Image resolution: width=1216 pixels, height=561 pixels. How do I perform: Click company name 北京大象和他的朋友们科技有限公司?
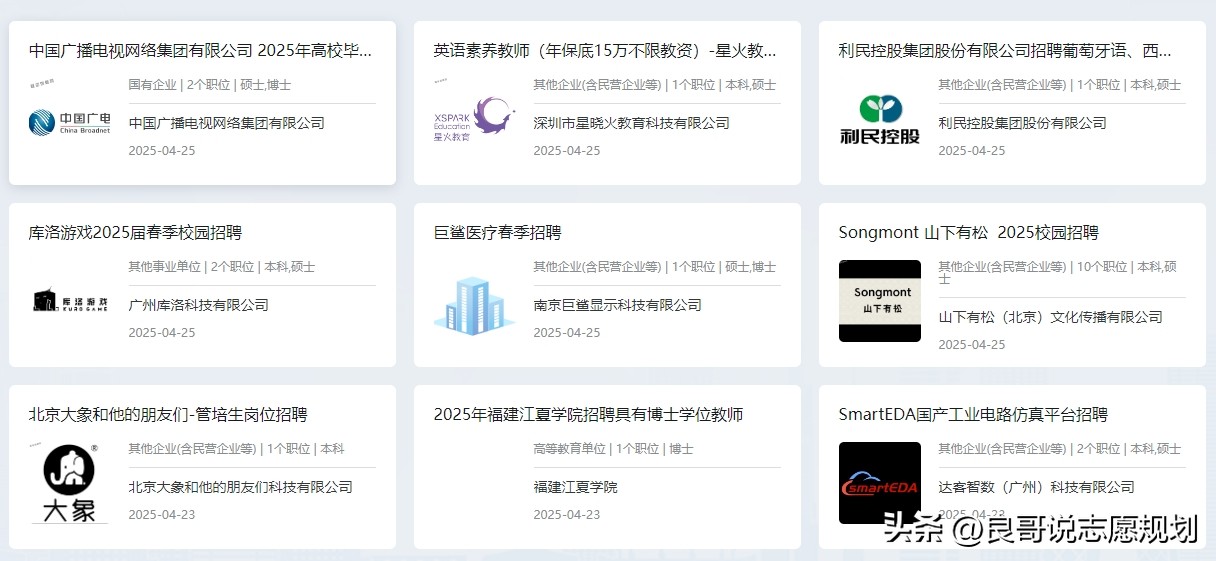(240, 487)
